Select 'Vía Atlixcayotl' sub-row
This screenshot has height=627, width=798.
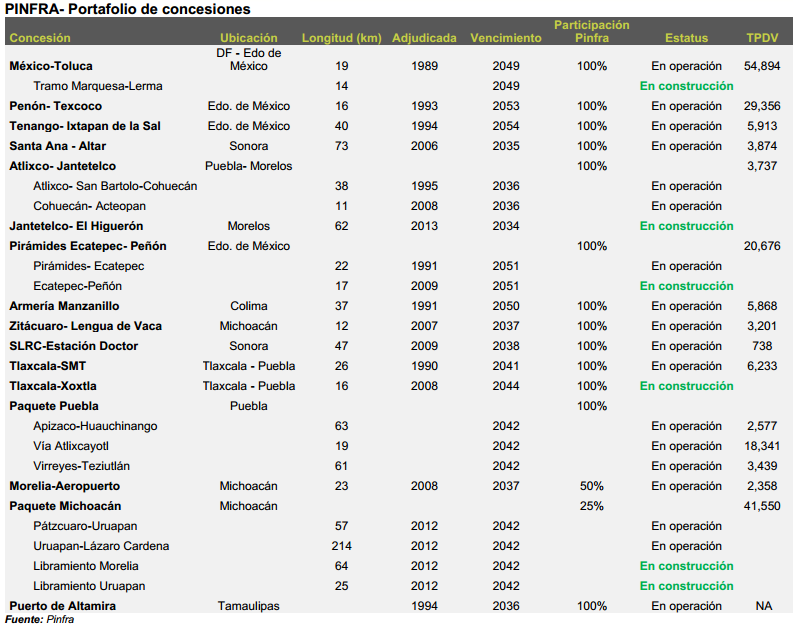71,446
